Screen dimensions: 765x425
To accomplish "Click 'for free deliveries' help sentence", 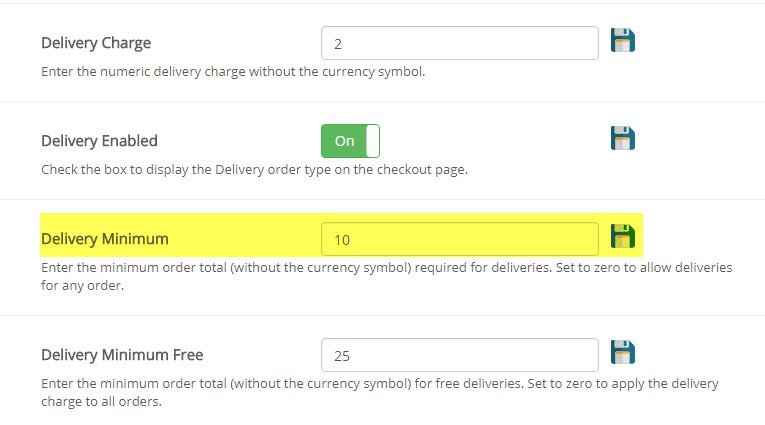I will 380,384.
